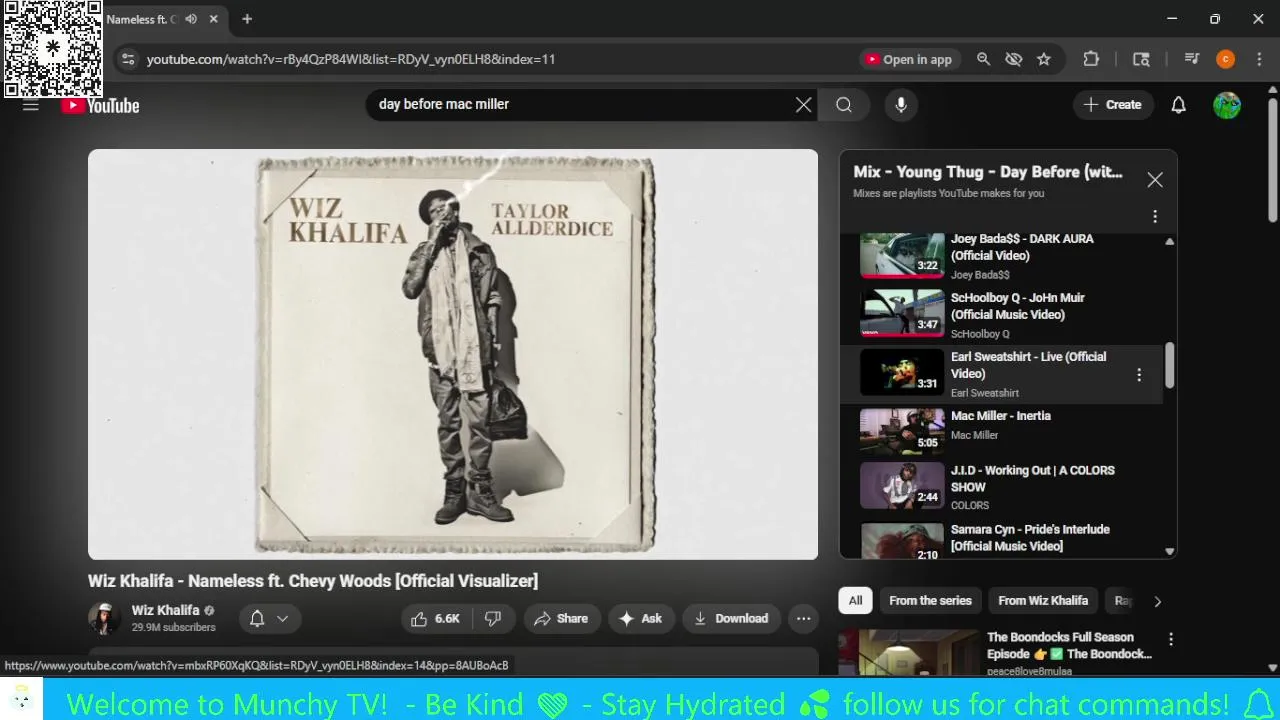Viewport: 1280px width, 720px height.
Task: Open a new browser tab
Action: [x=247, y=19]
